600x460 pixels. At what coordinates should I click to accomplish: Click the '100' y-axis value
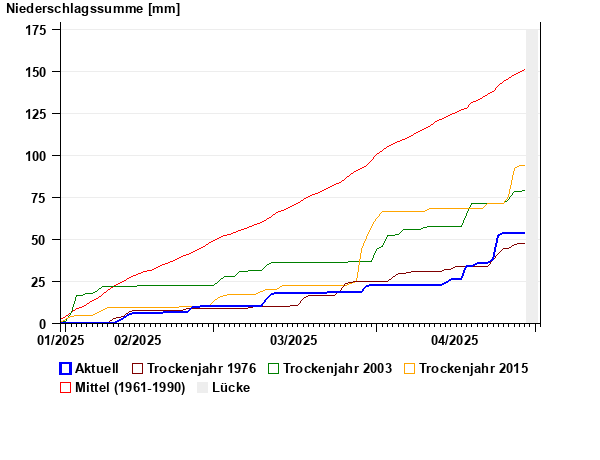(x=36, y=156)
